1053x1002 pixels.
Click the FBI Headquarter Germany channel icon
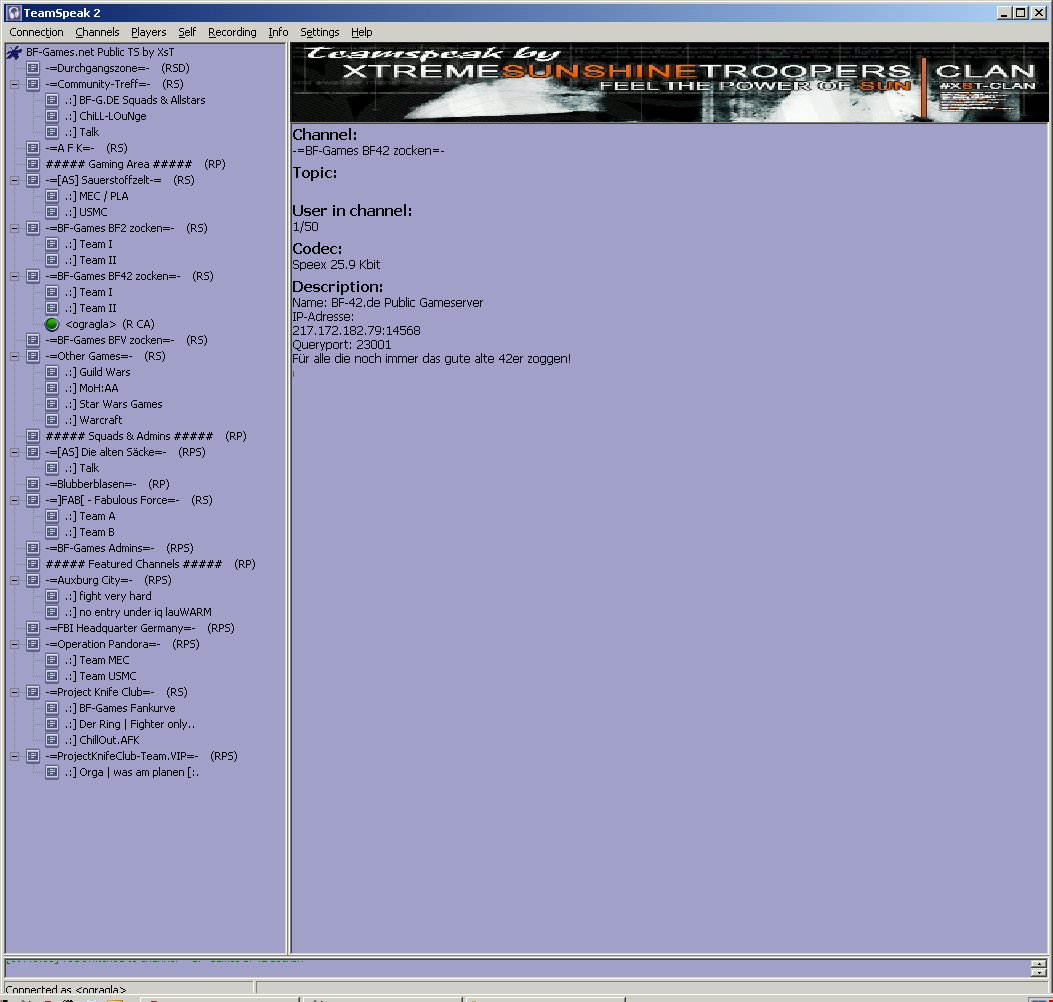[x=33, y=628]
